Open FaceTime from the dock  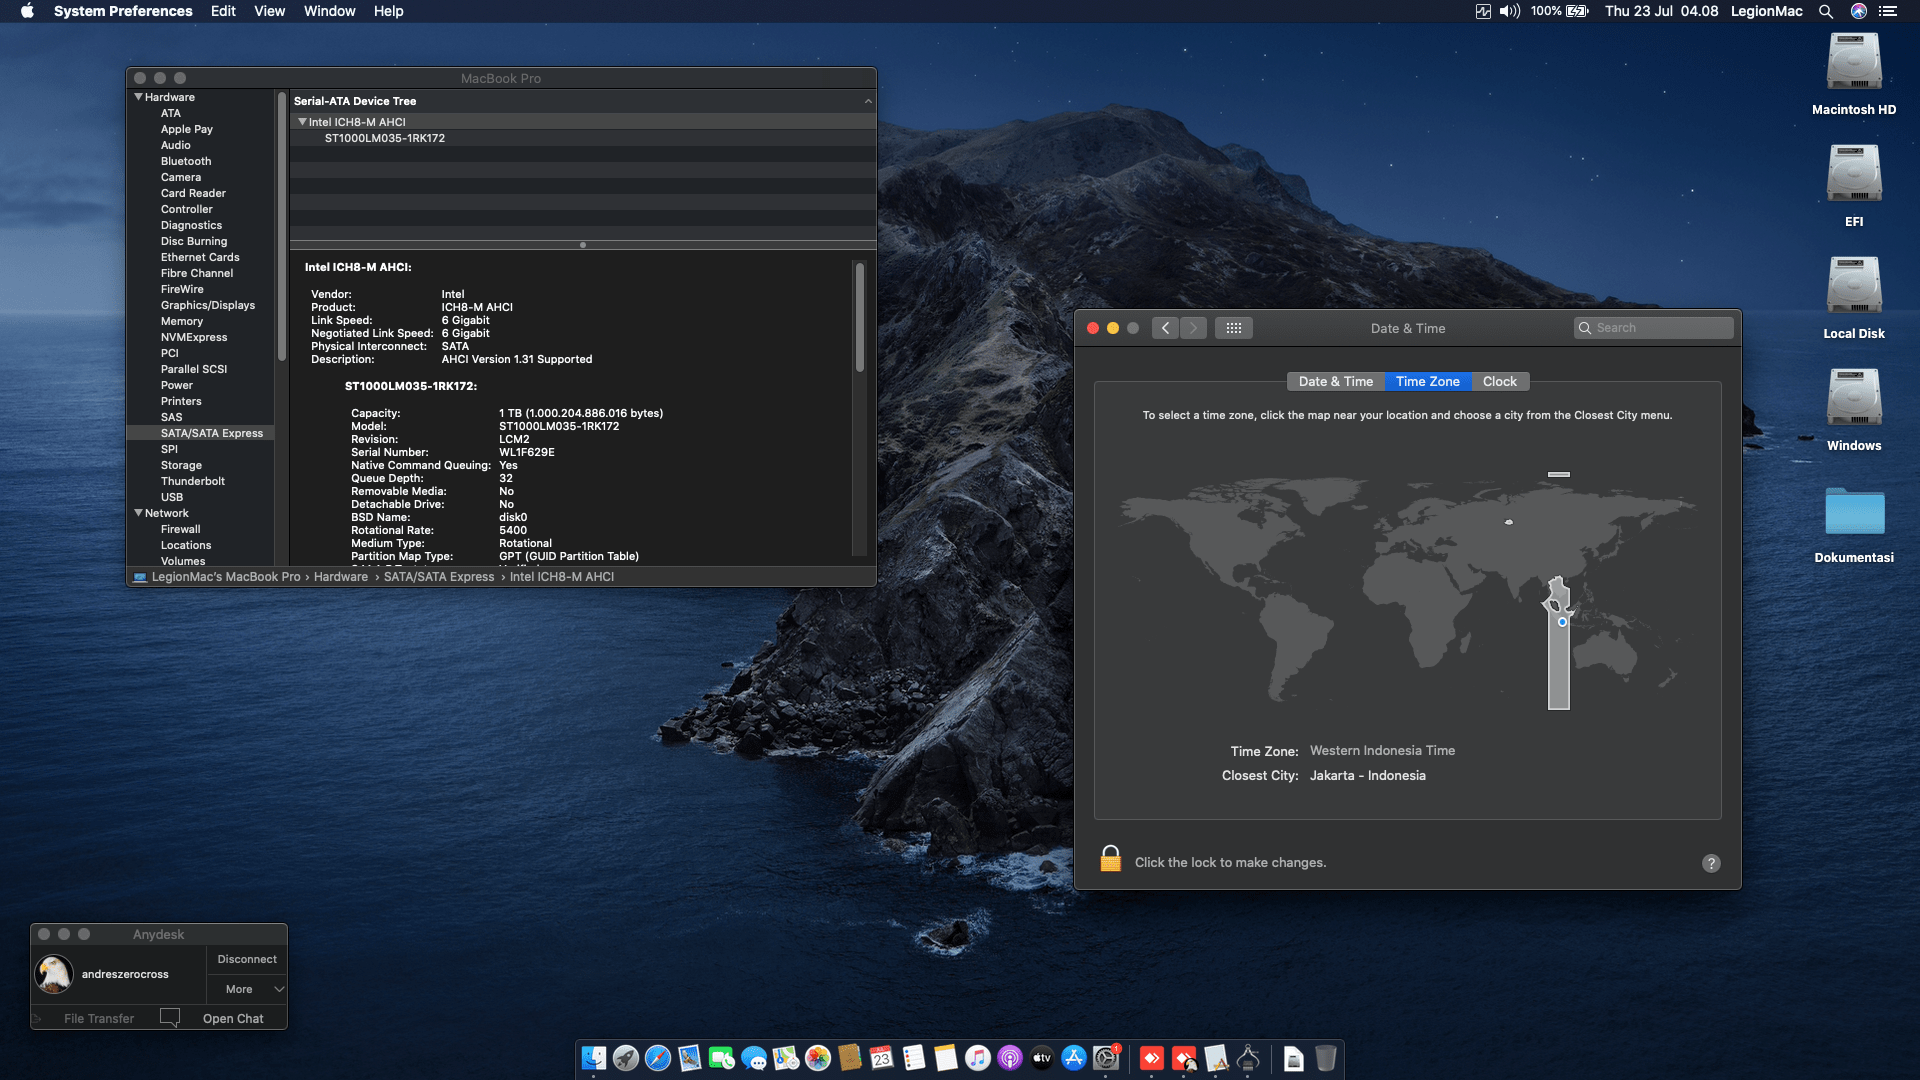tap(722, 1058)
